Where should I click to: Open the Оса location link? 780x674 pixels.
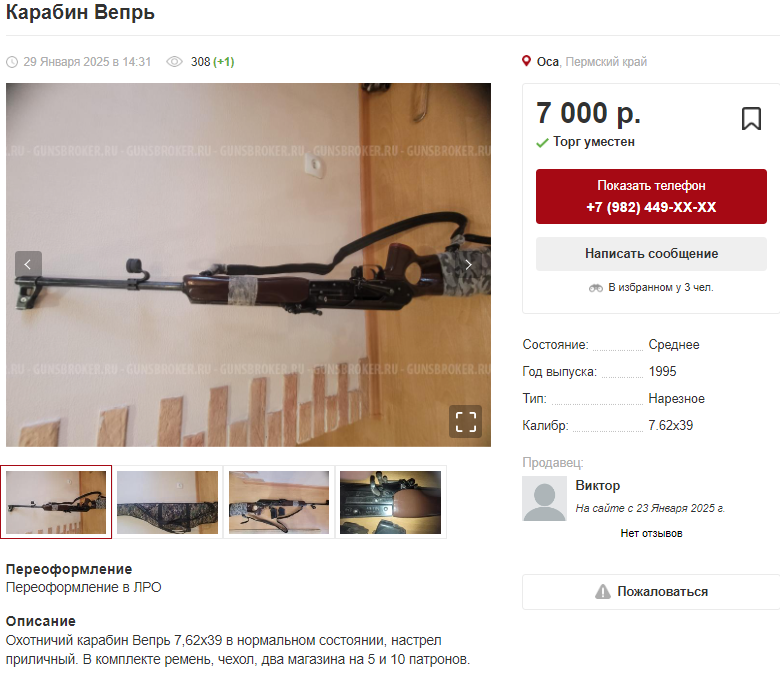[x=547, y=62]
